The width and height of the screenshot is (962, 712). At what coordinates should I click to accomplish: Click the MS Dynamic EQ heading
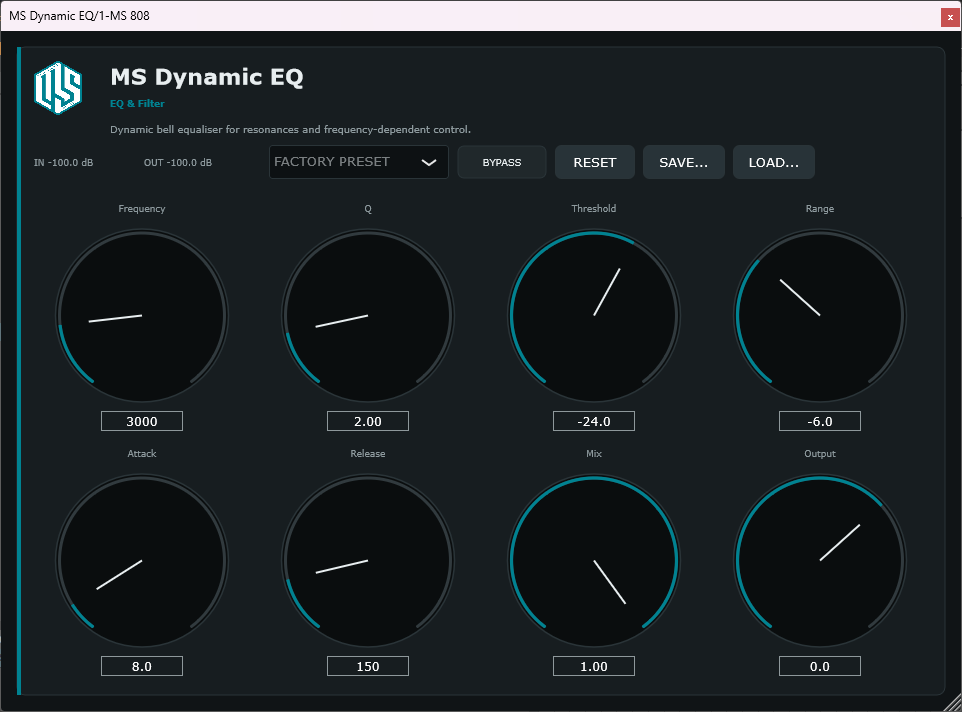pyautogui.click(x=207, y=77)
